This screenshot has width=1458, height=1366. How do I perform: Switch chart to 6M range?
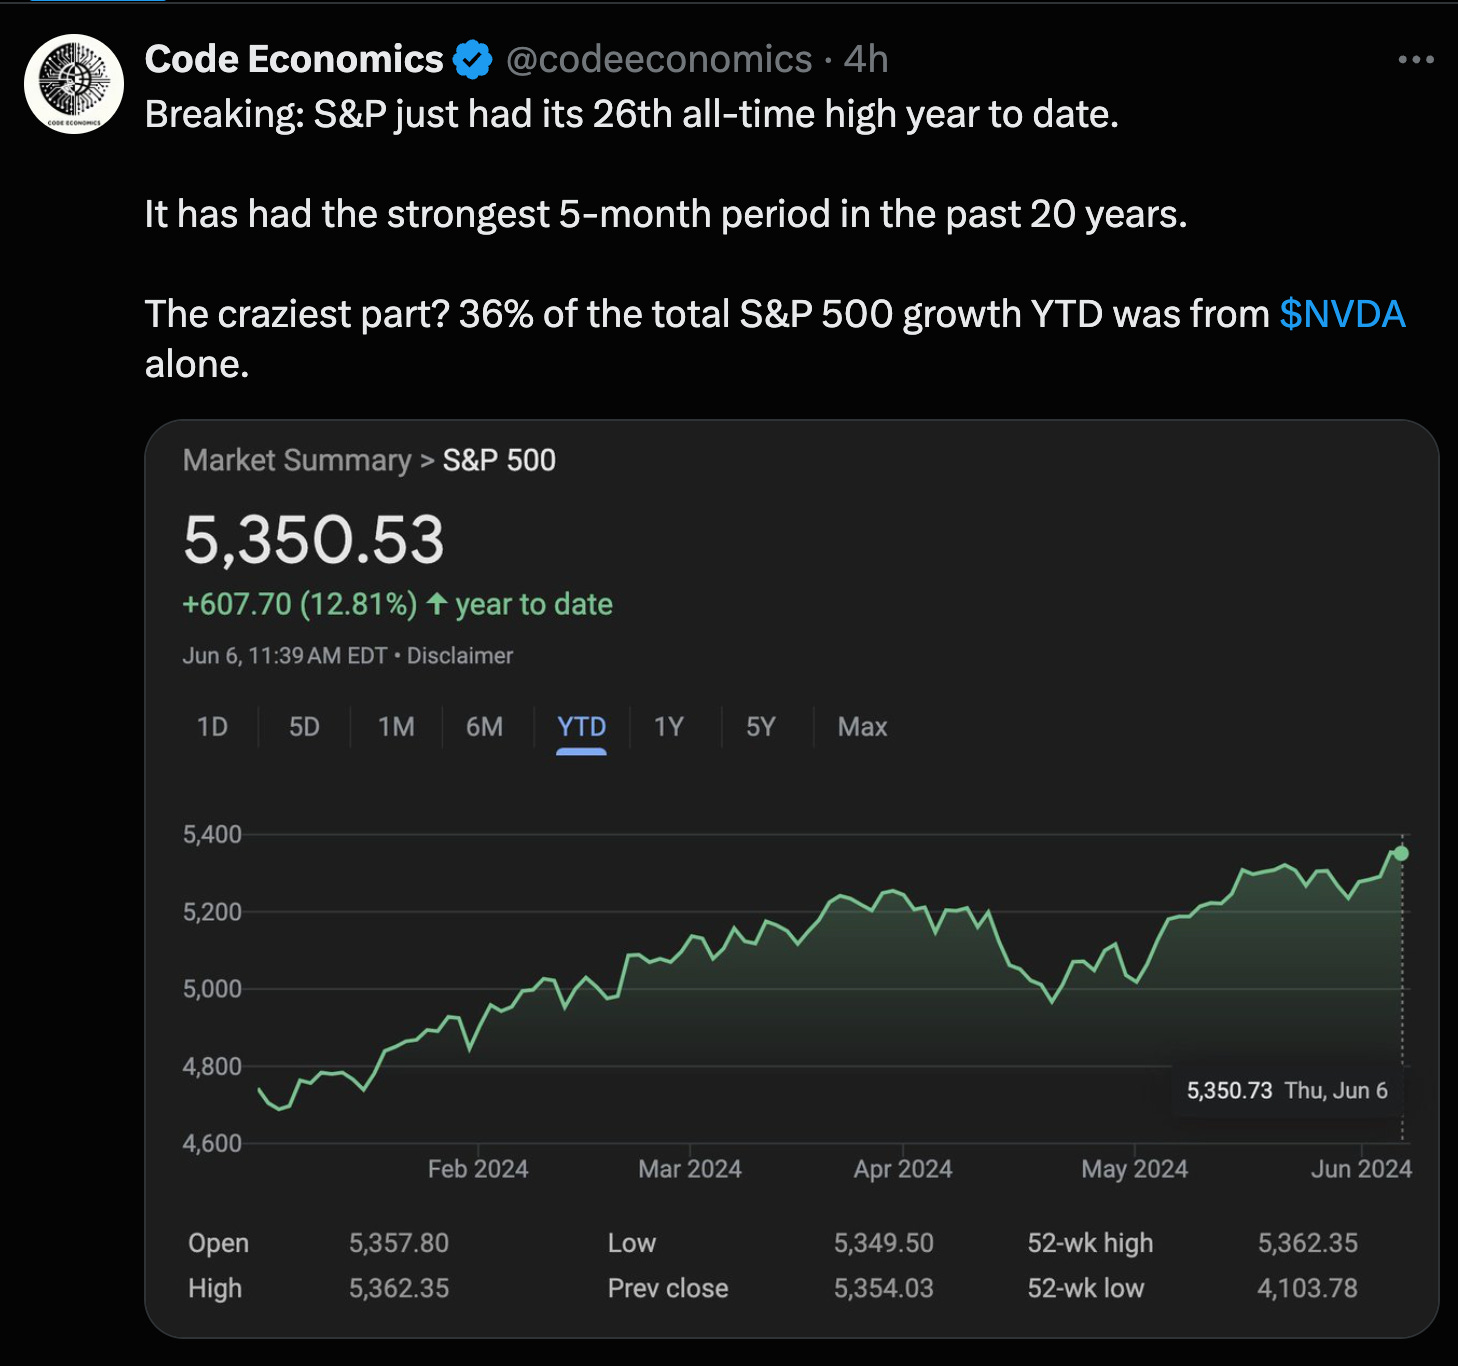(485, 727)
